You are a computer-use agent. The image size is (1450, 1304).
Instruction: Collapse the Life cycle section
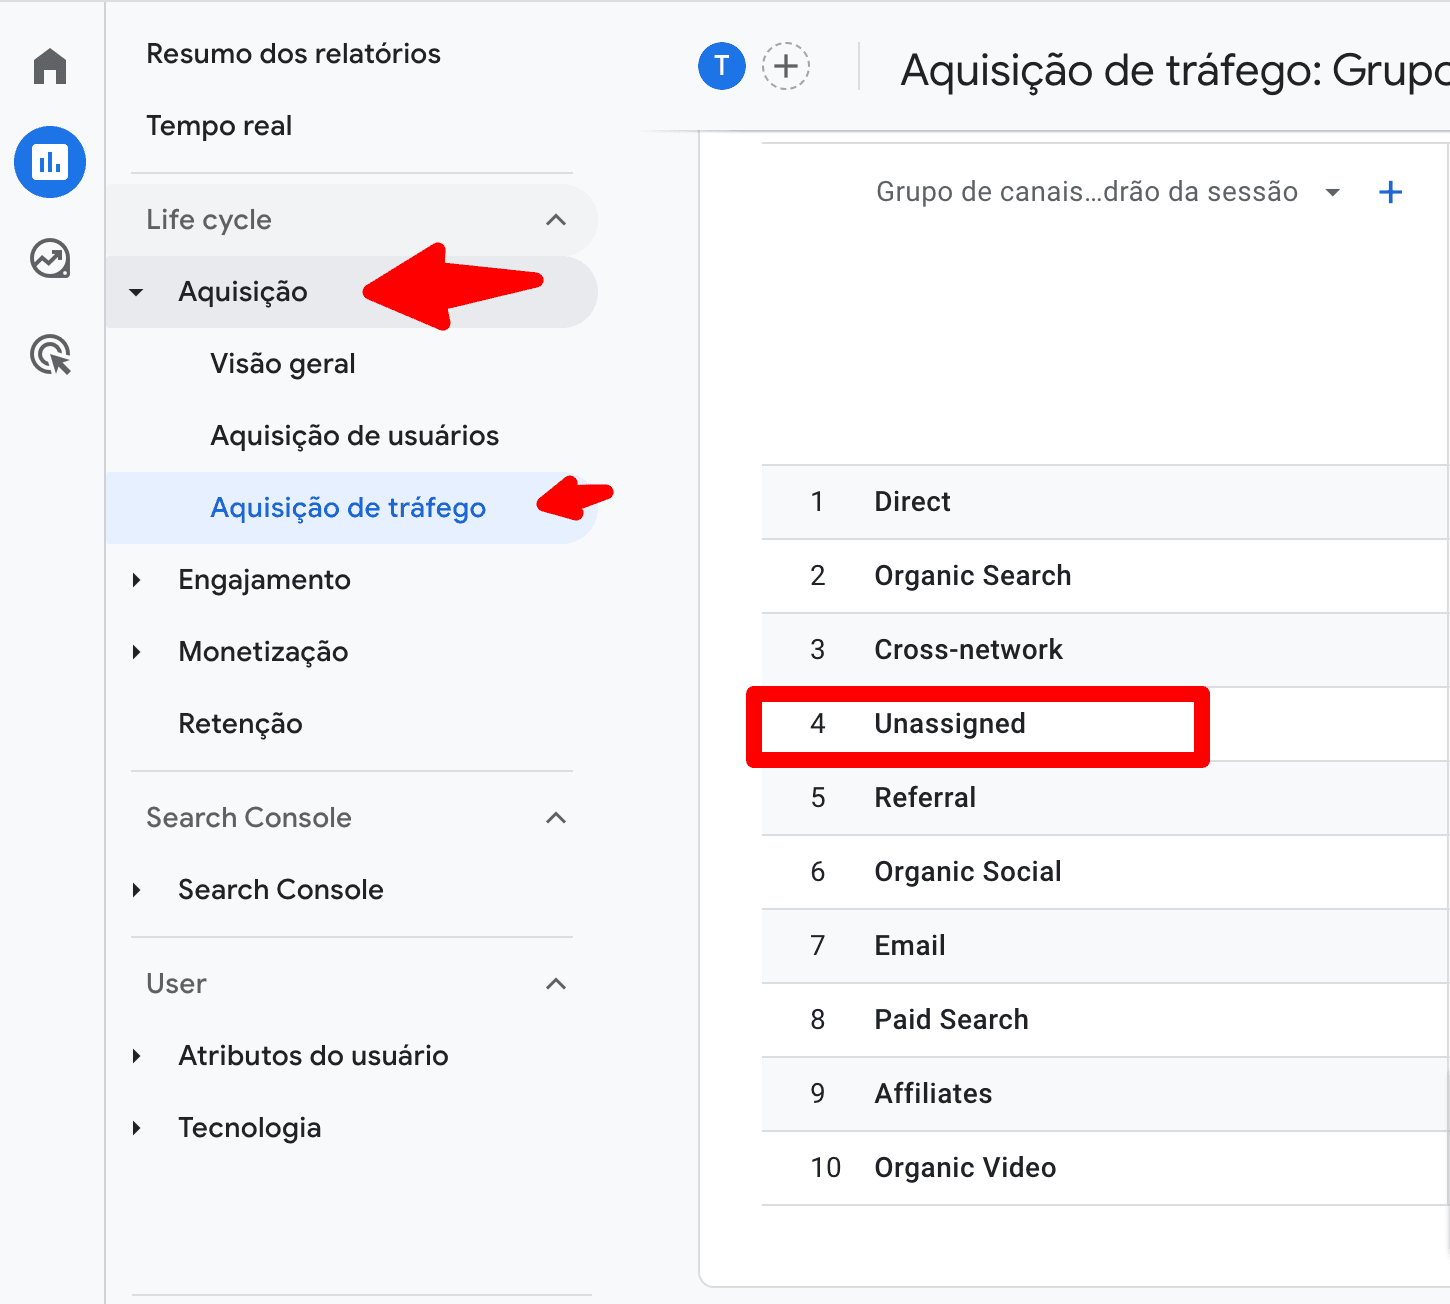(556, 220)
